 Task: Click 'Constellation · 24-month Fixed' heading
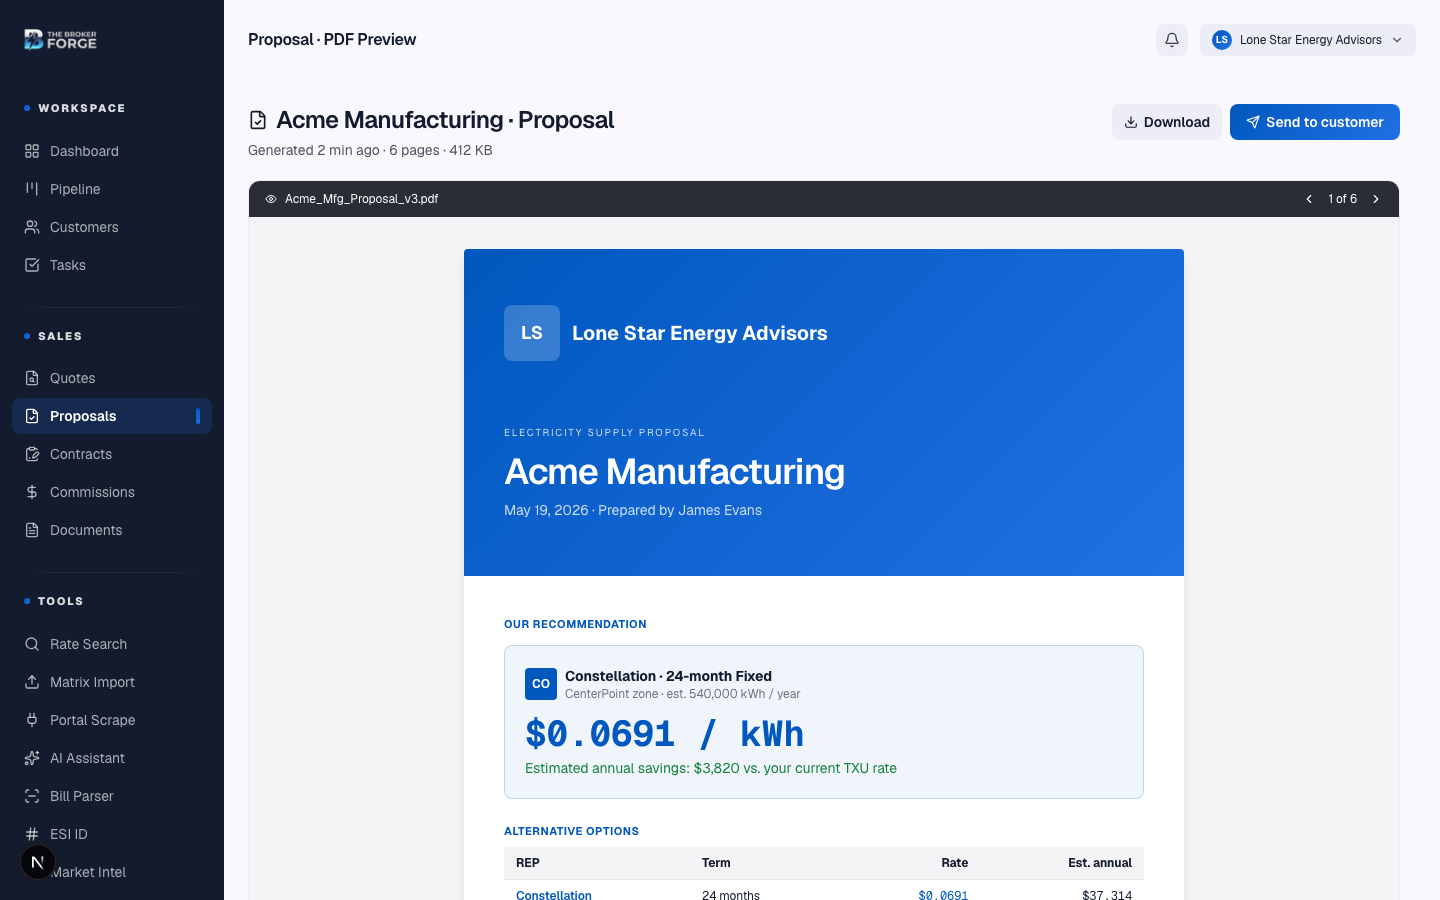[x=668, y=676]
